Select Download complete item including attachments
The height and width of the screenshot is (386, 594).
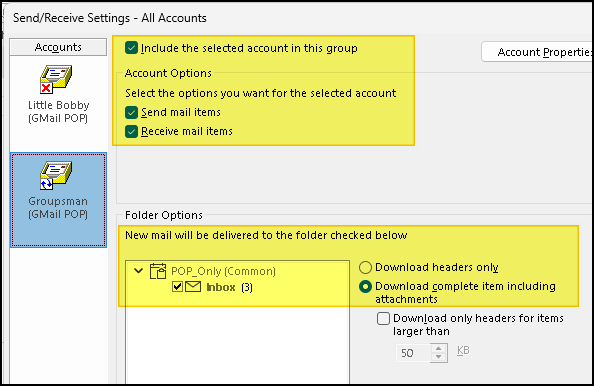365,287
